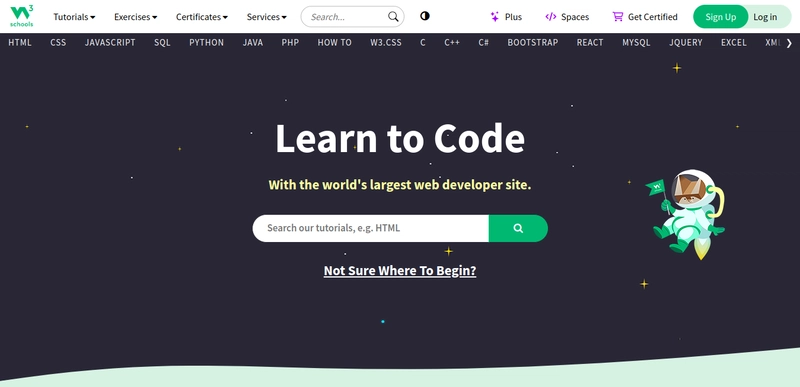Select W3.CSS in the topic bar
Viewport: 800px width, 387px height.
point(386,43)
